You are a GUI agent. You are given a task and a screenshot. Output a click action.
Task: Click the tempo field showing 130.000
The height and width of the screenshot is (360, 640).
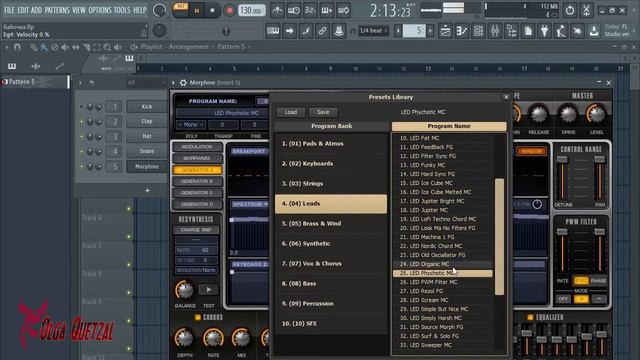coord(251,10)
